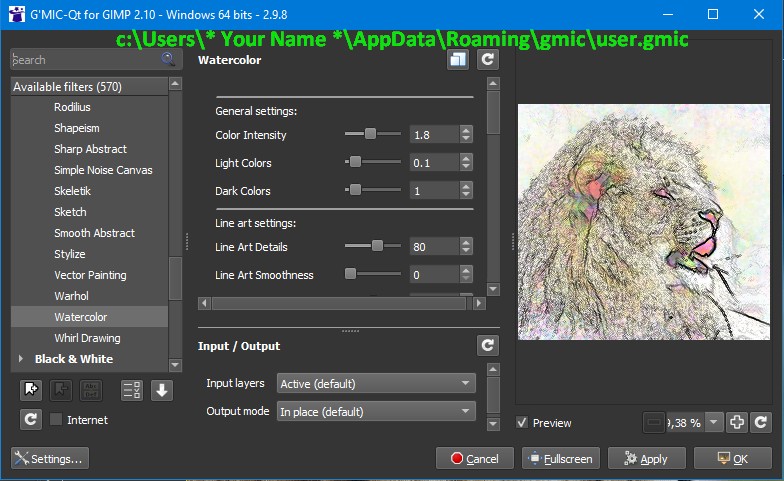Open the Input layers dropdown

[376, 384]
